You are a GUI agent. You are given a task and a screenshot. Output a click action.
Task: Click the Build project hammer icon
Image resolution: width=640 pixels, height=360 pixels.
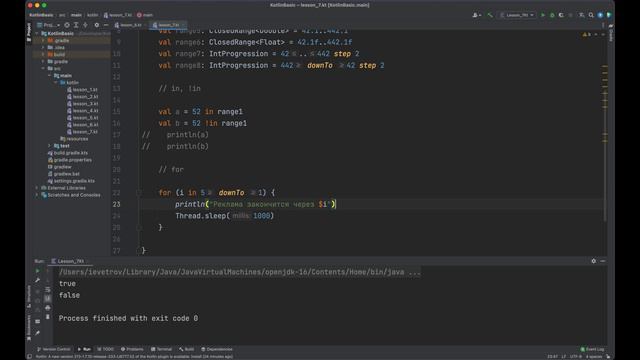pyautogui.click(x=490, y=15)
